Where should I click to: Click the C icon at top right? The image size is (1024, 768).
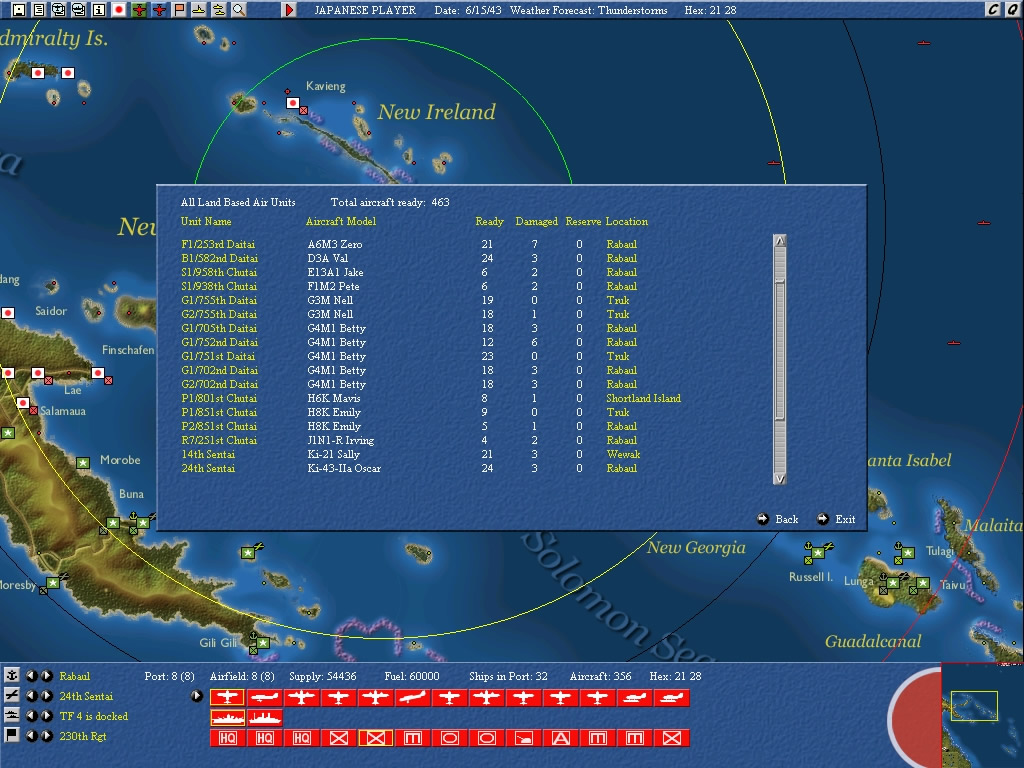click(x=993, y=9)
